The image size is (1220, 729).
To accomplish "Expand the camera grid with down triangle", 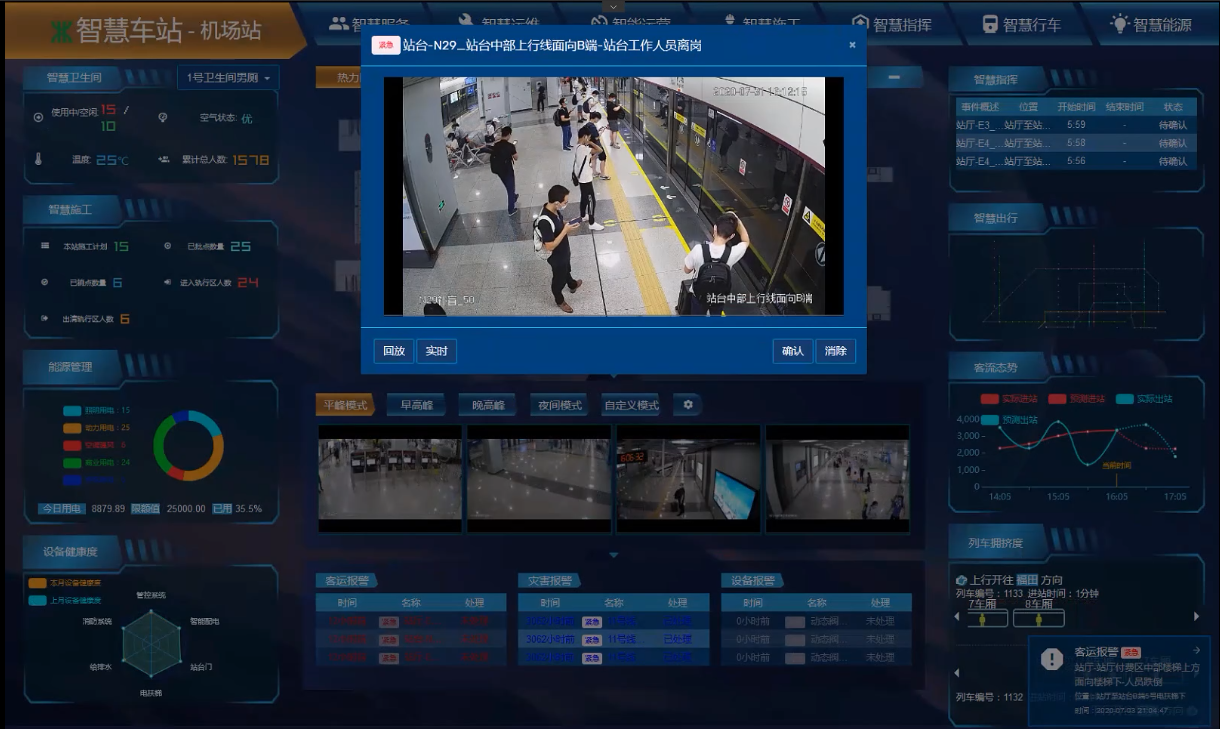I will (x=614, y=555).
